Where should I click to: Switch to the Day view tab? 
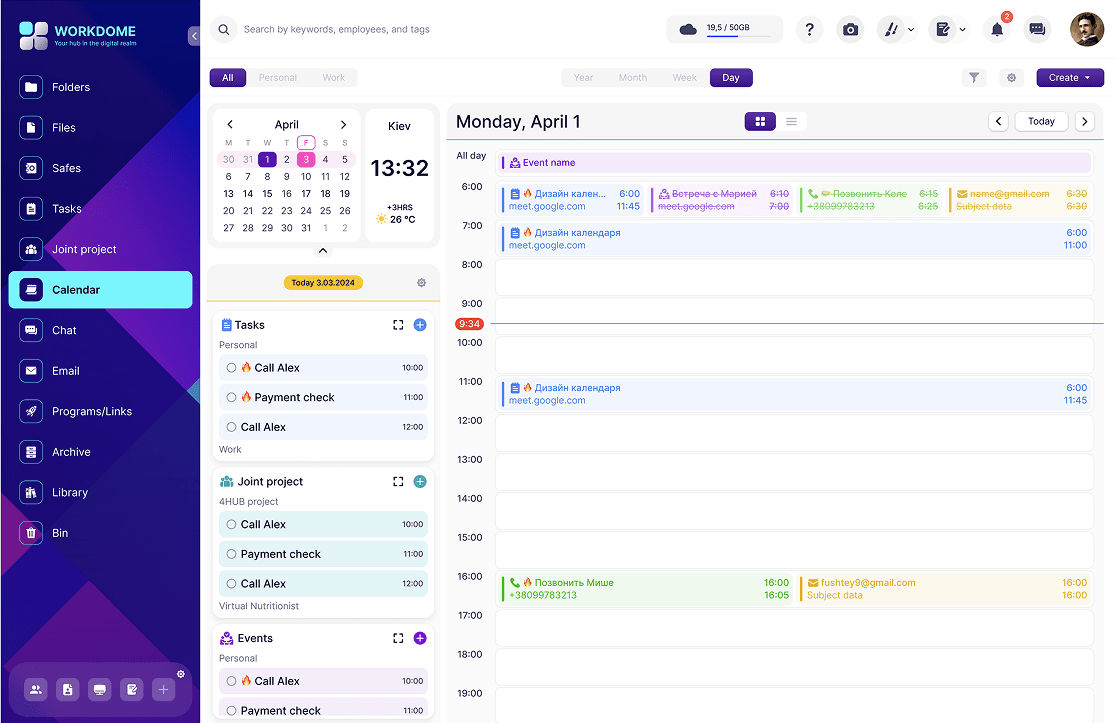coord(733,77)
